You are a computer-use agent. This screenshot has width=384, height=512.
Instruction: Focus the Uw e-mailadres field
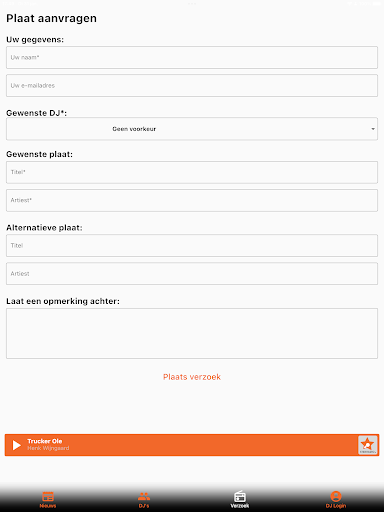[x=192, y=86]
